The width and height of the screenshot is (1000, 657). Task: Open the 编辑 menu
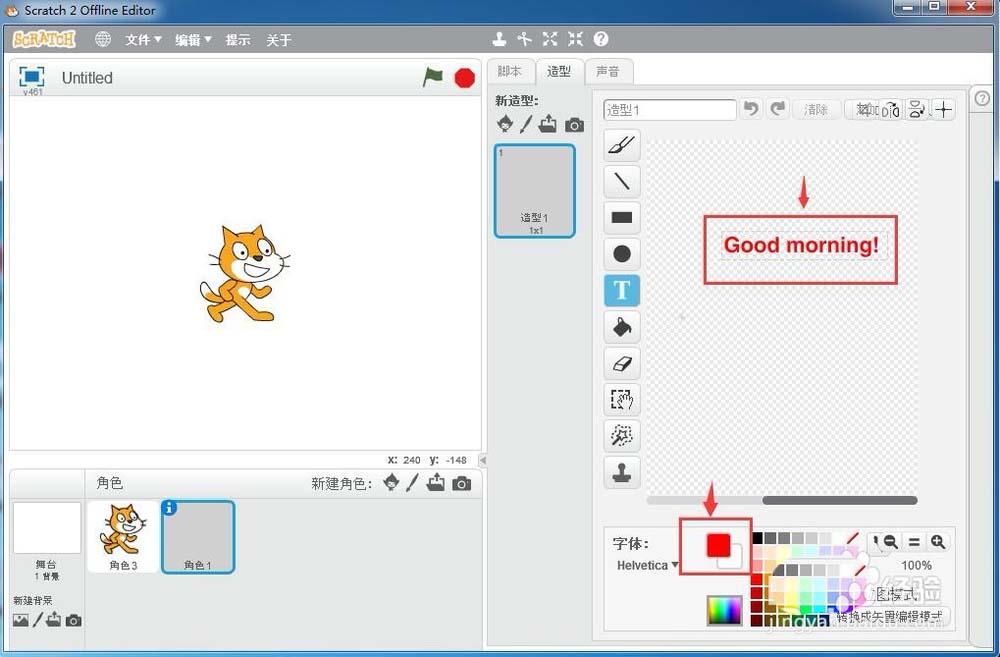point(193,40)
